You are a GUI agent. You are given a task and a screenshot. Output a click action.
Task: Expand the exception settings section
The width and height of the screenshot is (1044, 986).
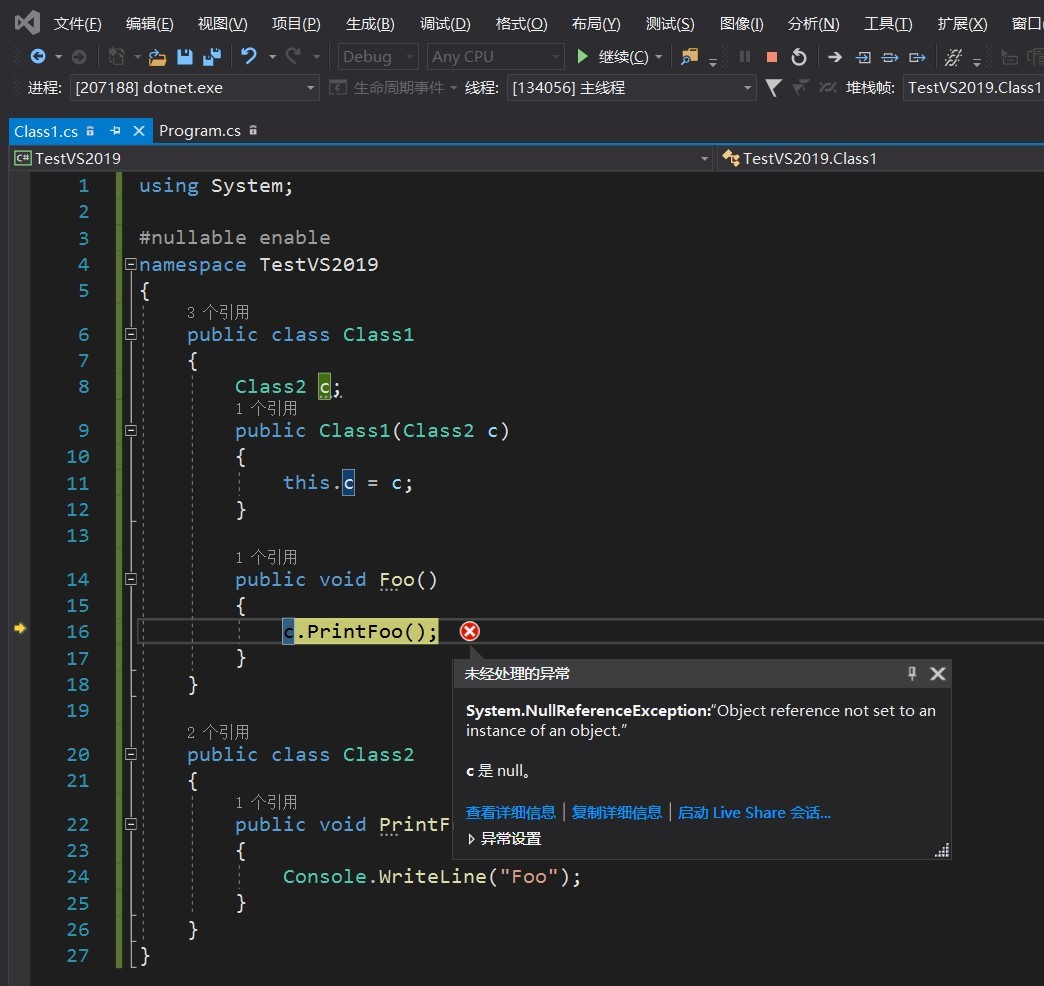tap(472, 839)
